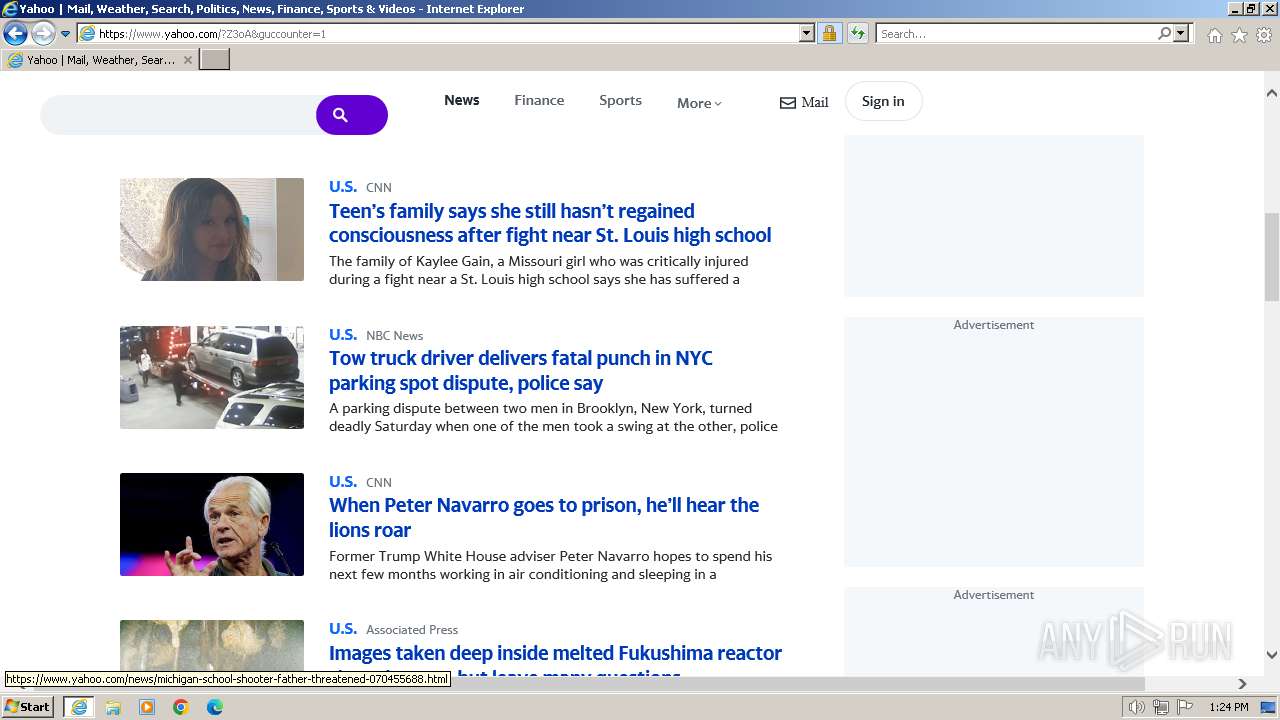1280x720 pixels.
Task: Click the magnifier search icon in toolbar
Action: point(1164,34)
